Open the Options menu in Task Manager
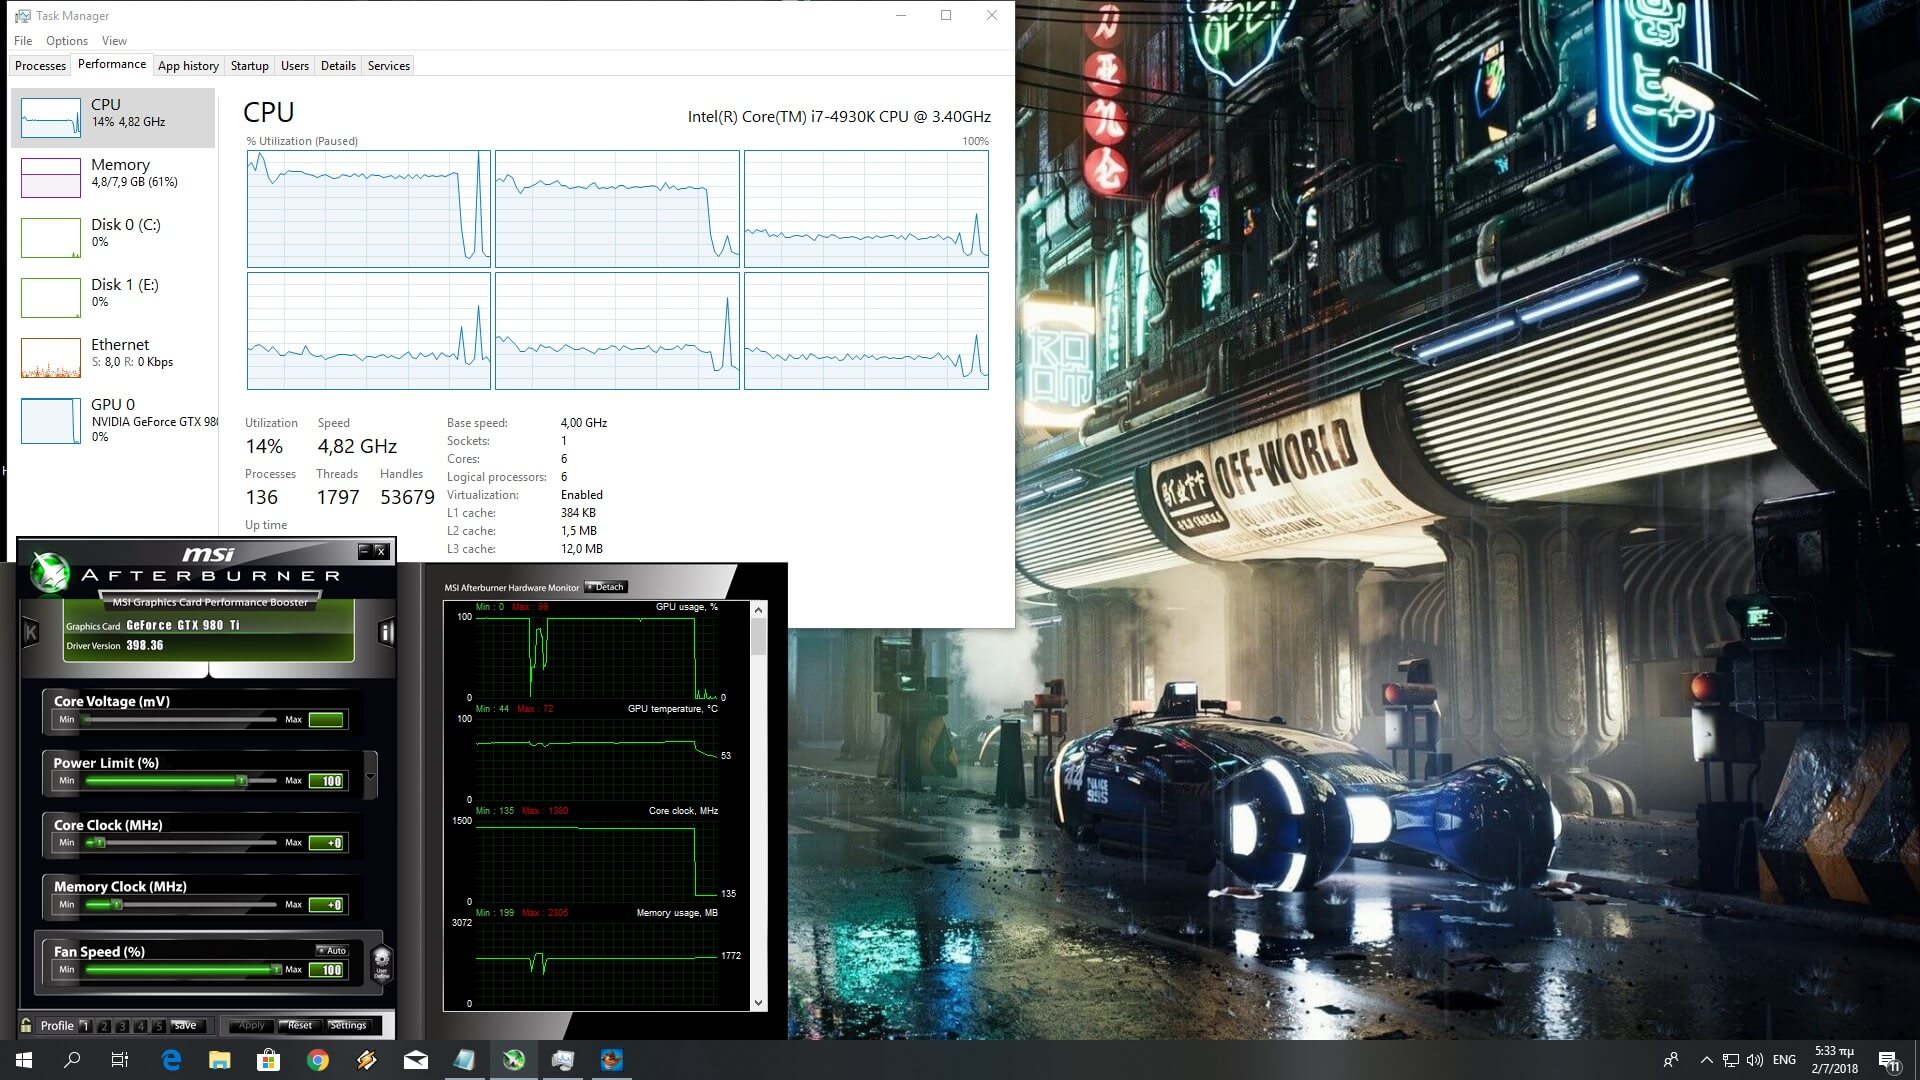 pos(67,41)
